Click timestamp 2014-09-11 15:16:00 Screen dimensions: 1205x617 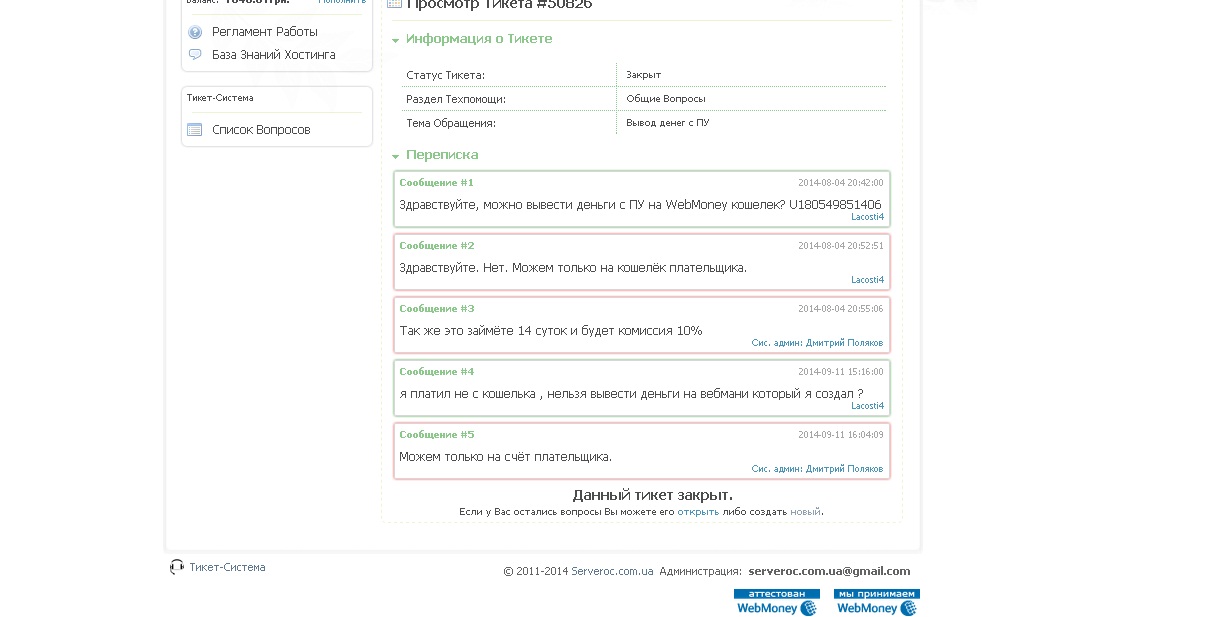pos(840,372)
